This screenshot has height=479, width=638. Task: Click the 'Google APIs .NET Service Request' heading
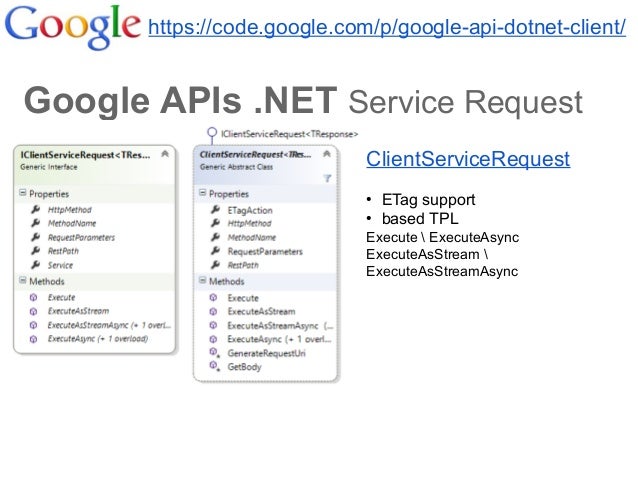pyautogui.click(x=304, y=101)
